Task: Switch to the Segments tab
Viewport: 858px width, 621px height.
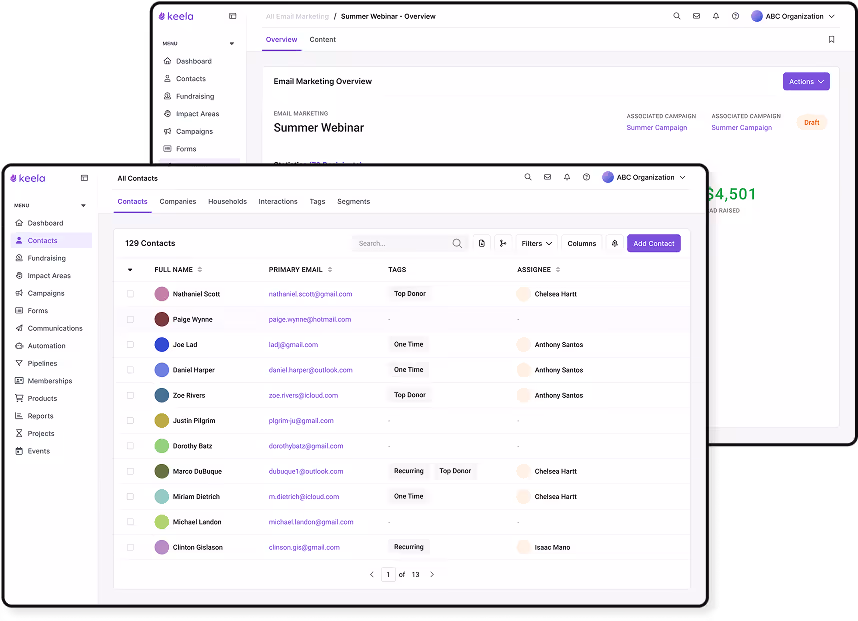Action: 353,201
